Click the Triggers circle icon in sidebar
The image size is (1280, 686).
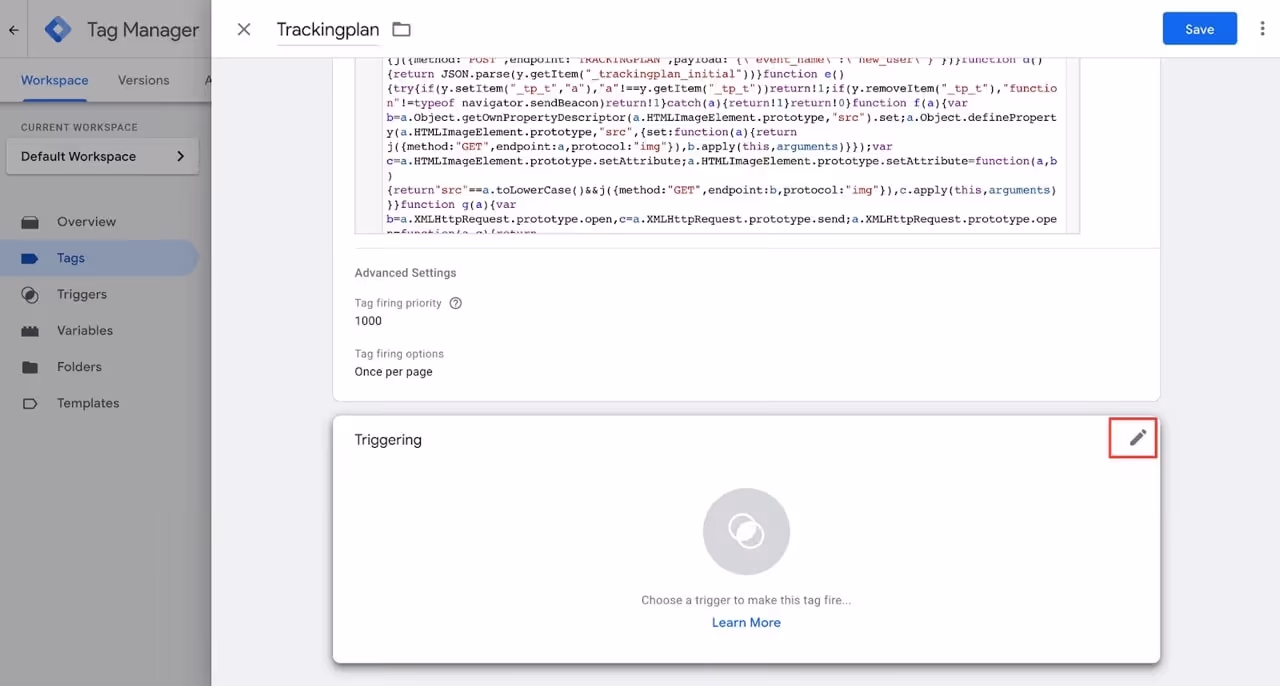pyautogui.click(x=30, y=294)
